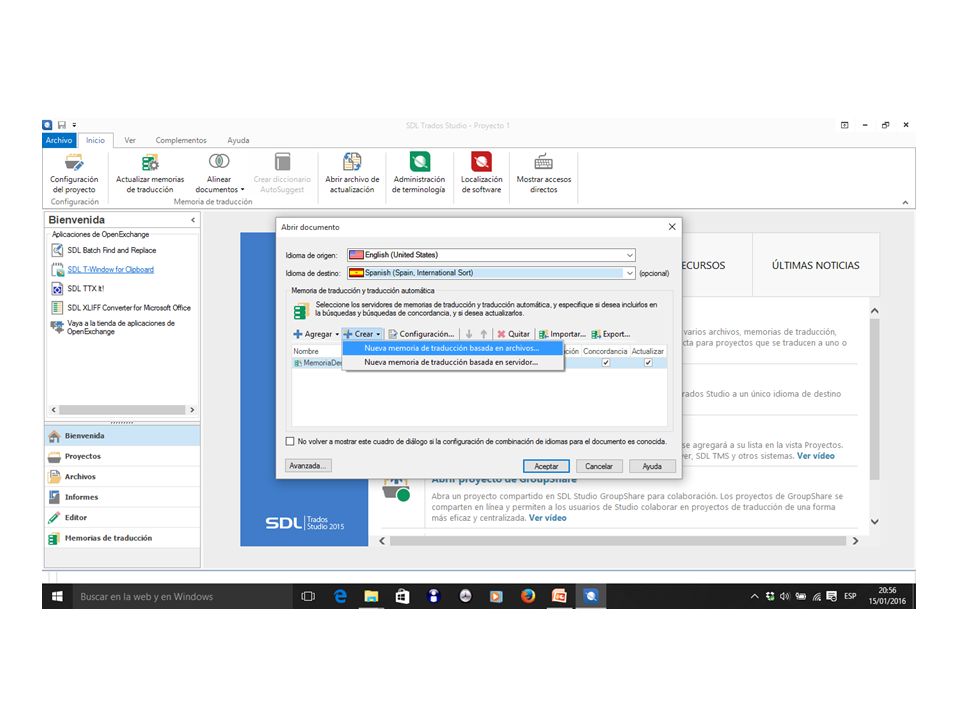Check 'No volver a mostrar este cuadro' box

coord(290,441)
